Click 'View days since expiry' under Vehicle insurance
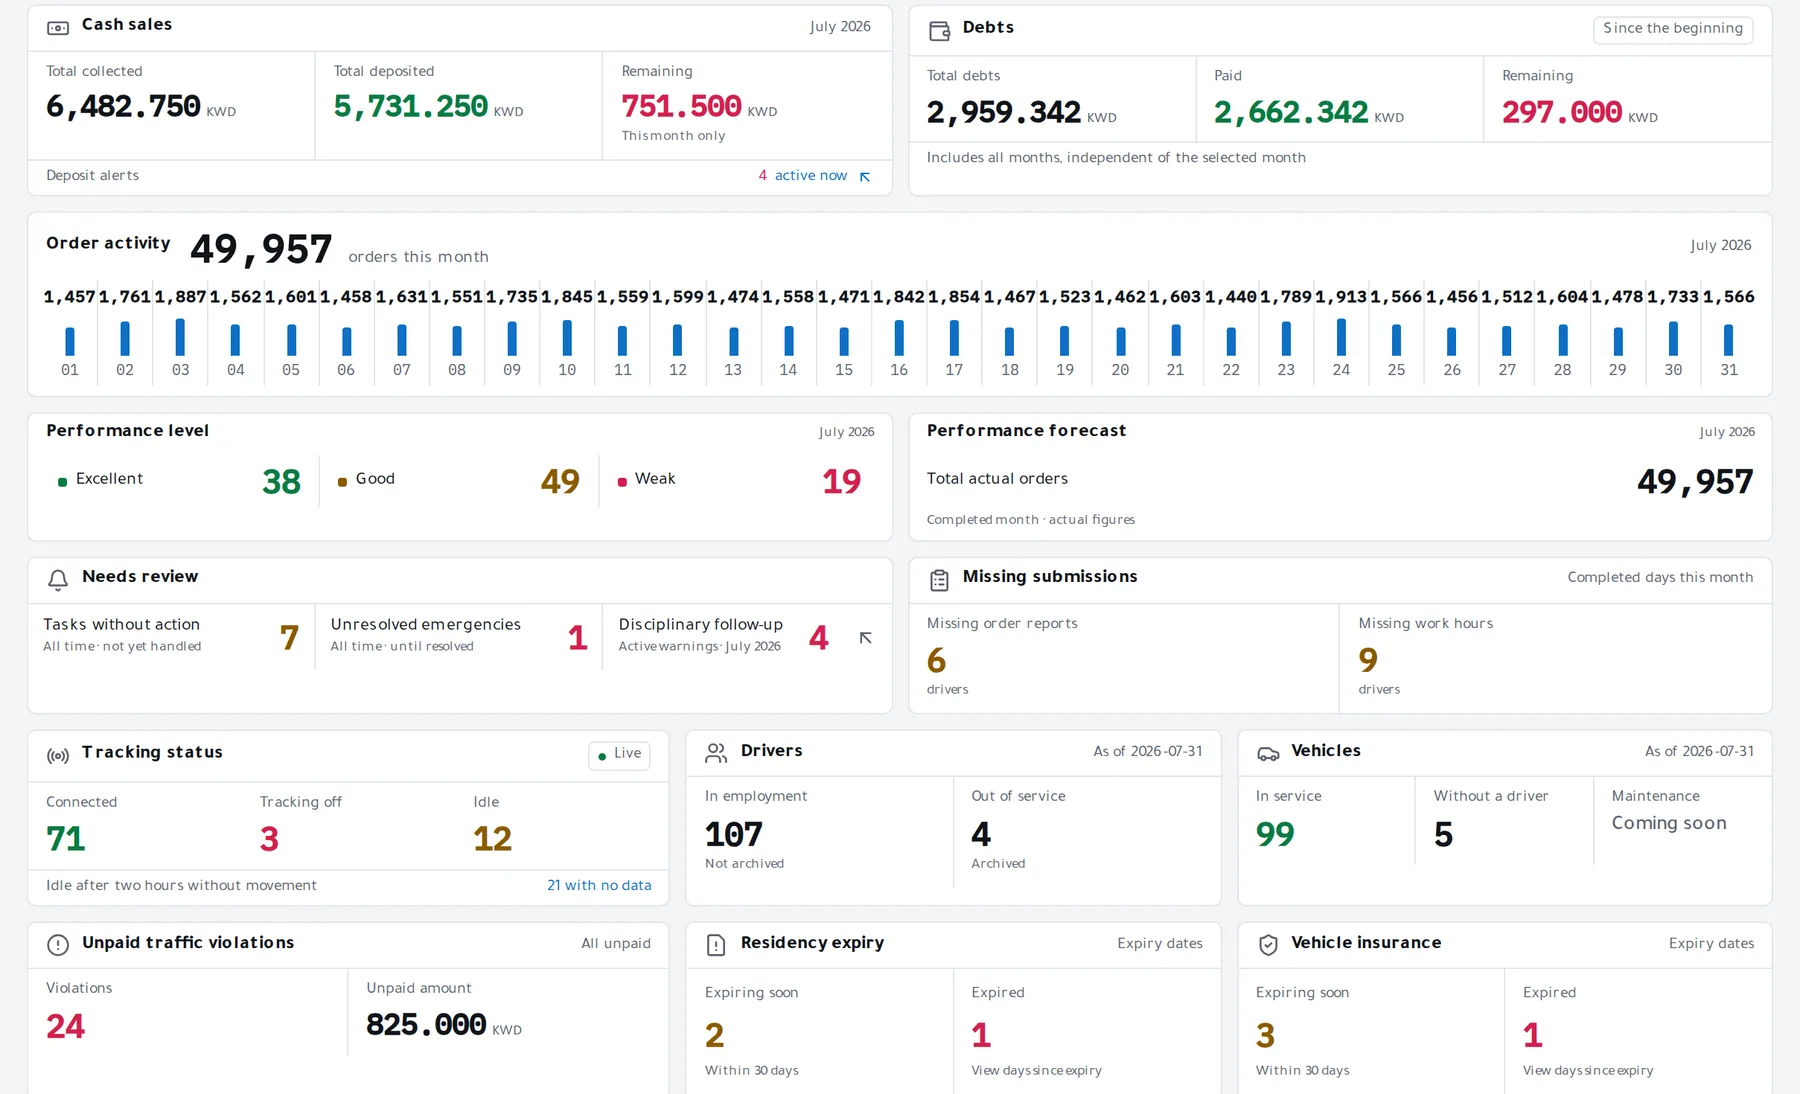Image resolution: width=1800 pixels, height=1094 pixels. coord(1588,1071)
